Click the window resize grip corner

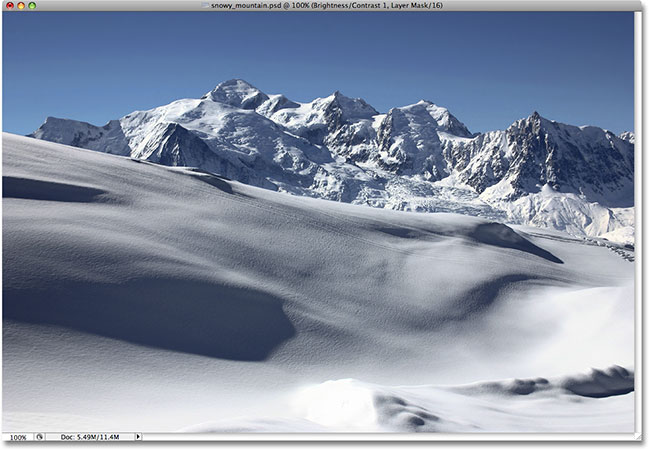point(638,437)
